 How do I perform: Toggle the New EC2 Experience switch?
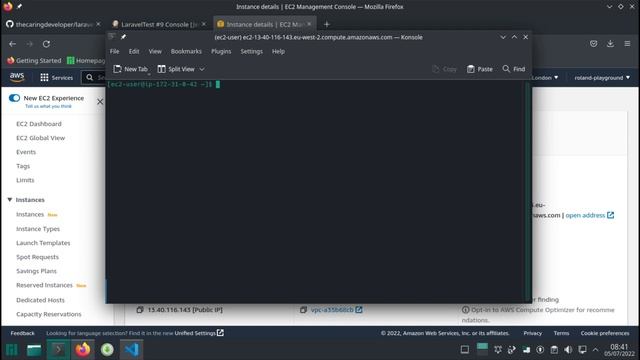14,98
